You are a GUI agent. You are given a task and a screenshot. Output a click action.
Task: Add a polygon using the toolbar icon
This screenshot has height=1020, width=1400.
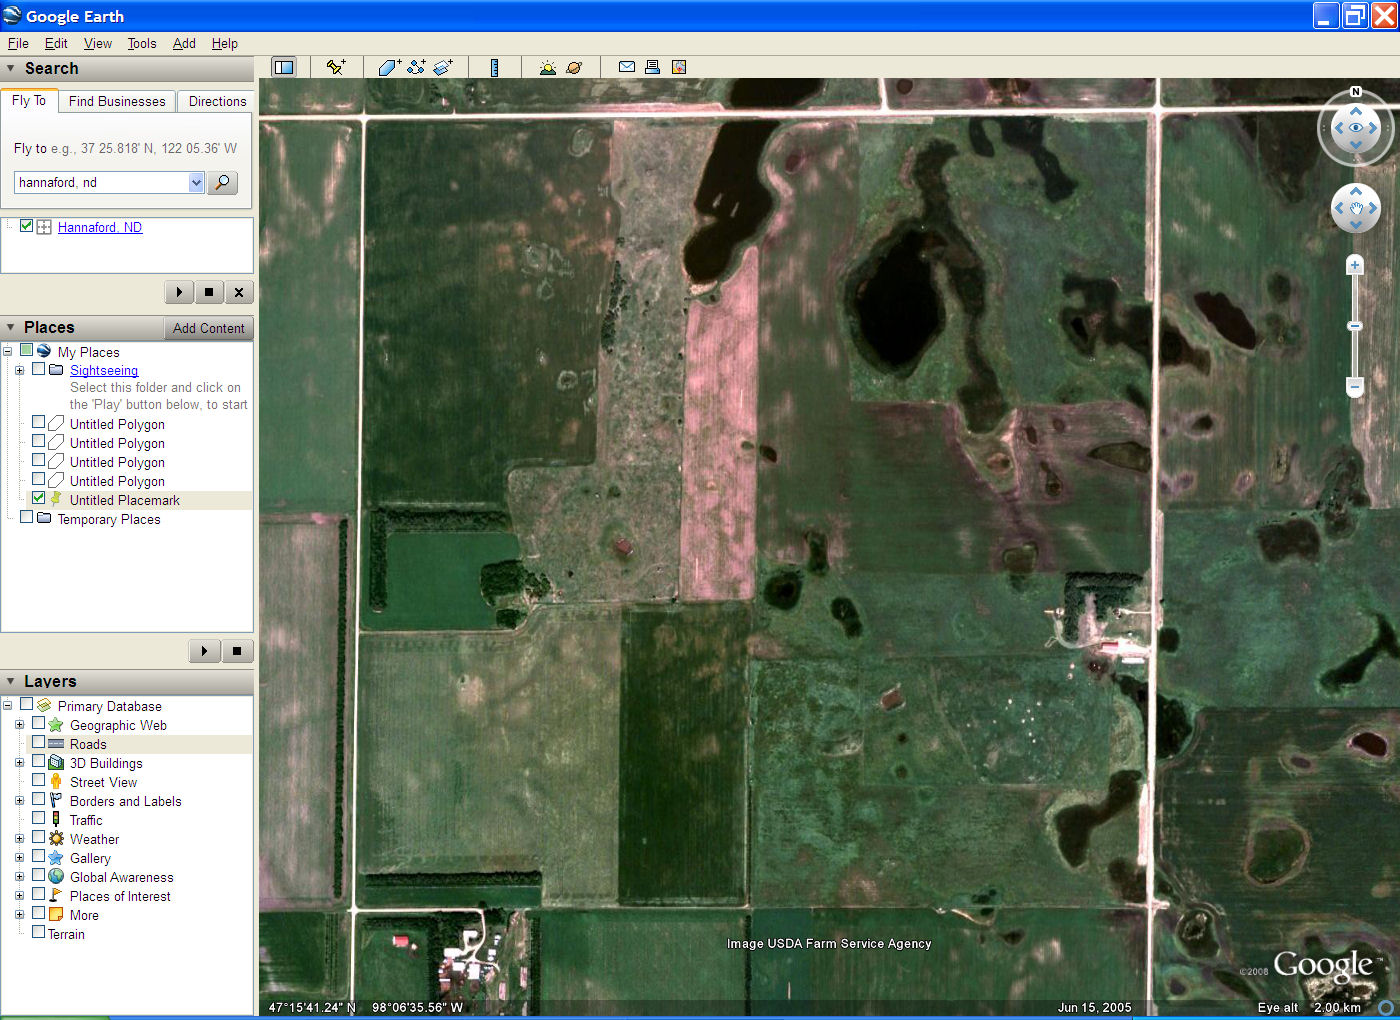[389, 67]
